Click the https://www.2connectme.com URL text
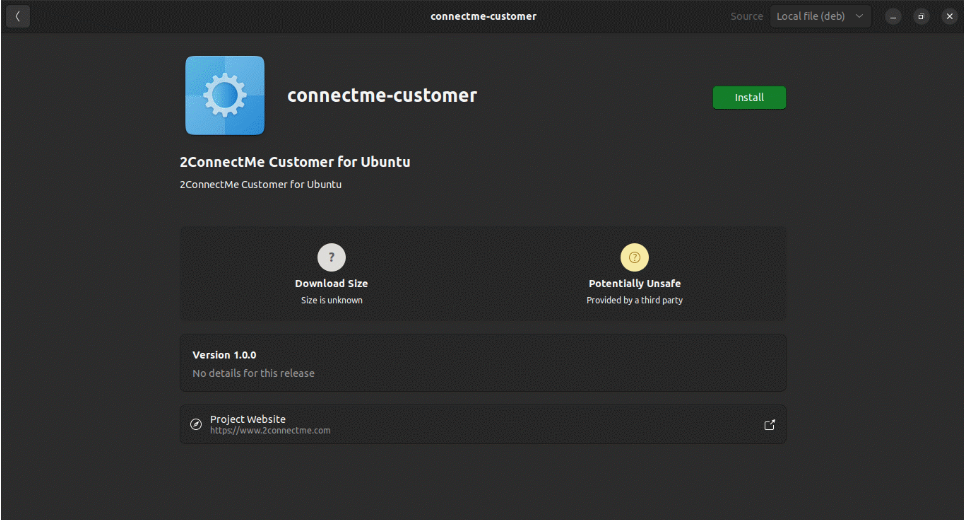This screenshot has height=520, width=964. tap(271, 430)
